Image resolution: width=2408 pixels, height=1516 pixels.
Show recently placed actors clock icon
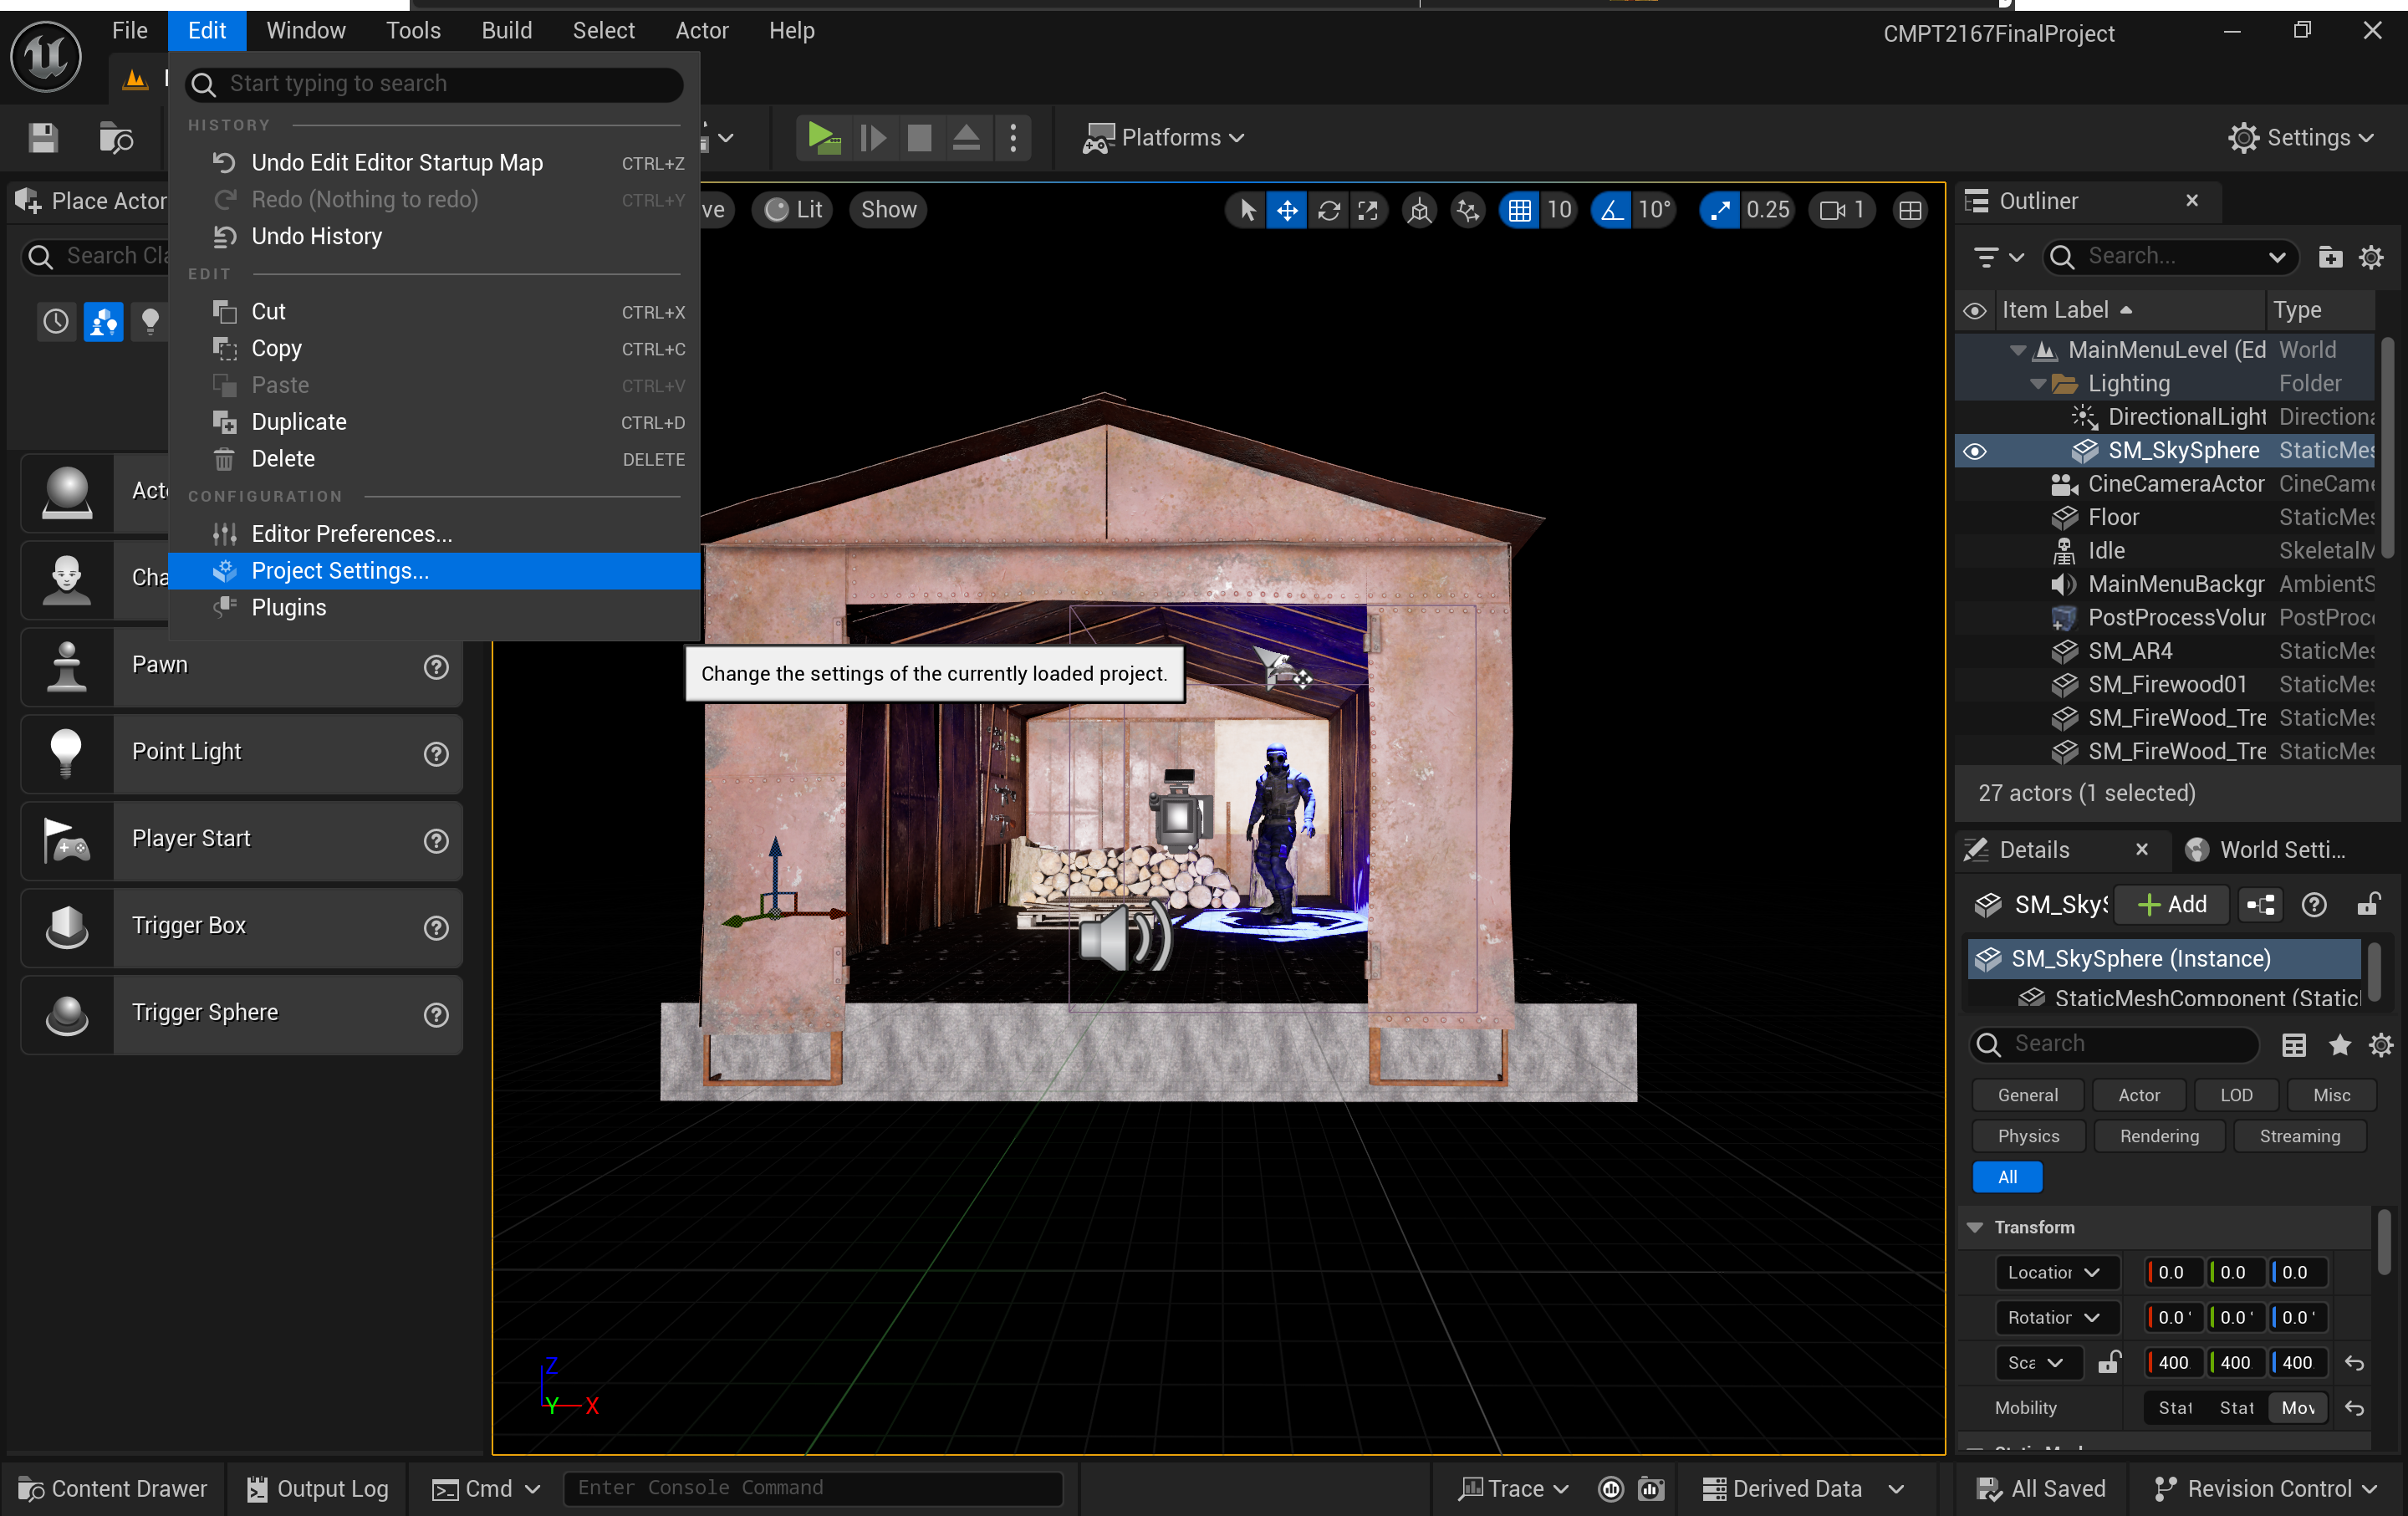pyautogui.click(x=56, y=321)
